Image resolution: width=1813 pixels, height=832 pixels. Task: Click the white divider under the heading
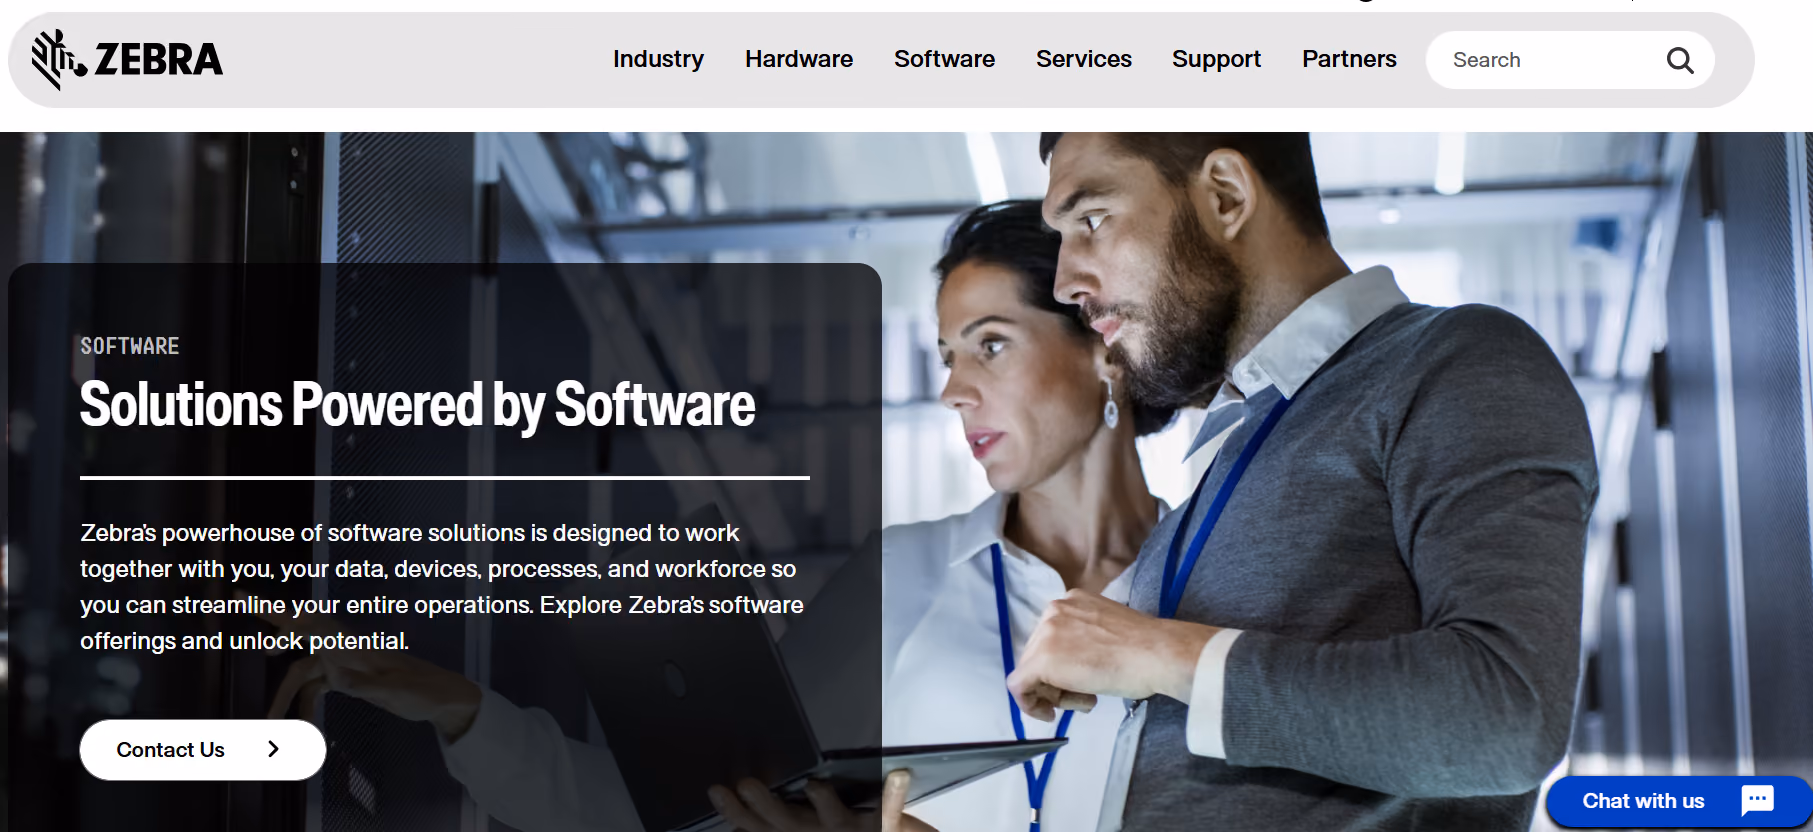(445, 478)
